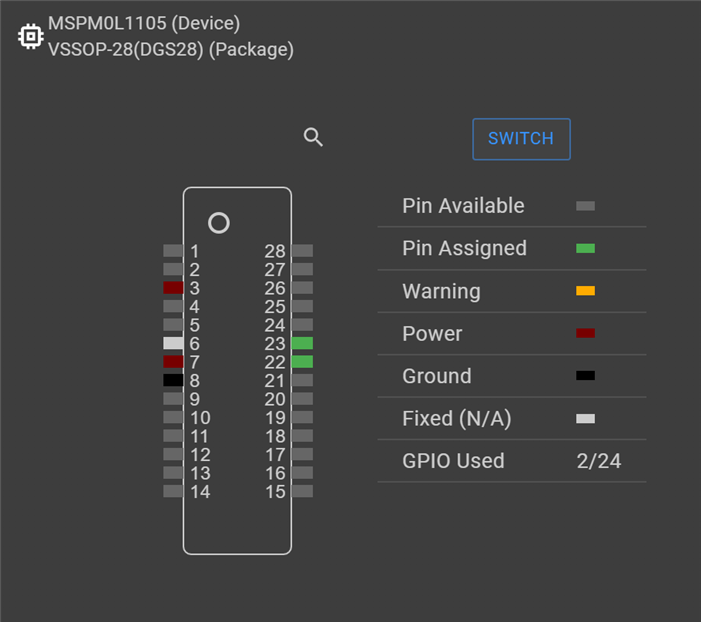Select pin 14 pad
Viewport: 701px width, 622px height.
173,491
